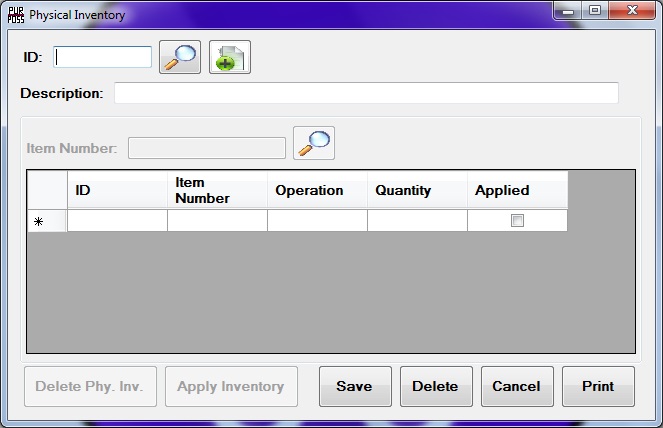The width and height of the screenshot is (663, 428).
Task: Select the new row's Quantity cell
Action: point(417,221)
